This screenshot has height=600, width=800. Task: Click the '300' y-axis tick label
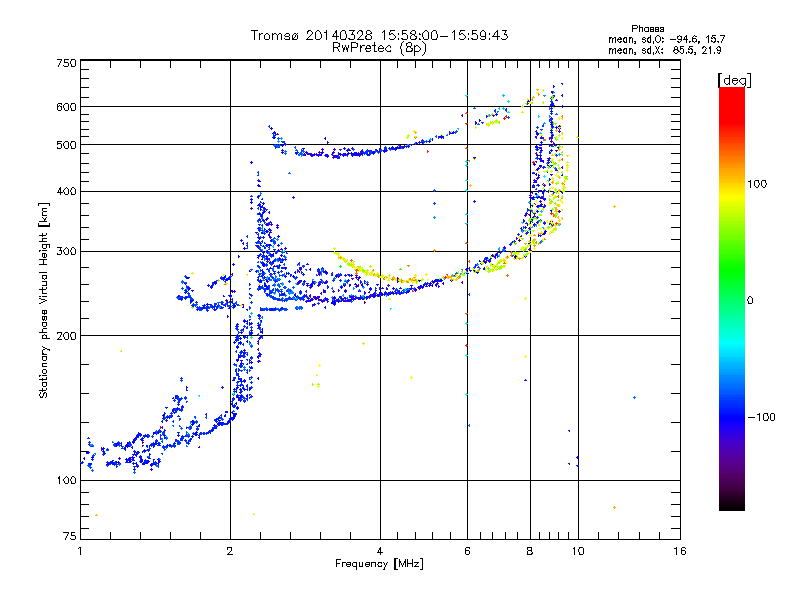click(x=66, y=252)
